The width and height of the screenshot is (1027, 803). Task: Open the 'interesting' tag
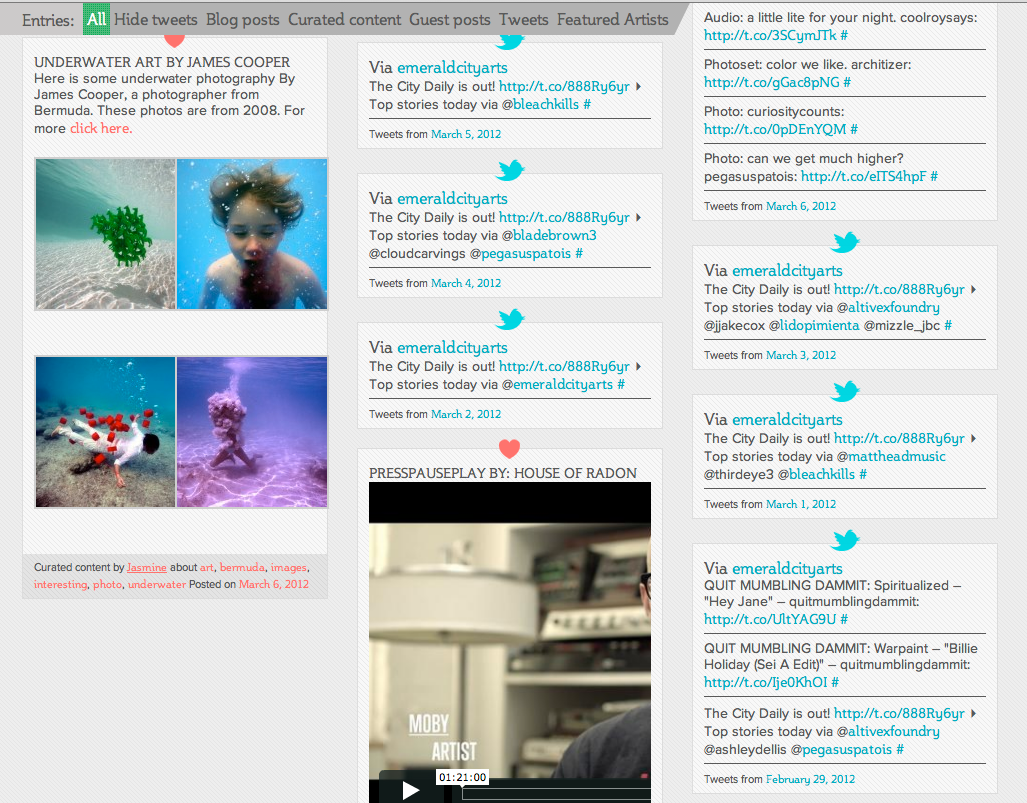coord(60,584)
